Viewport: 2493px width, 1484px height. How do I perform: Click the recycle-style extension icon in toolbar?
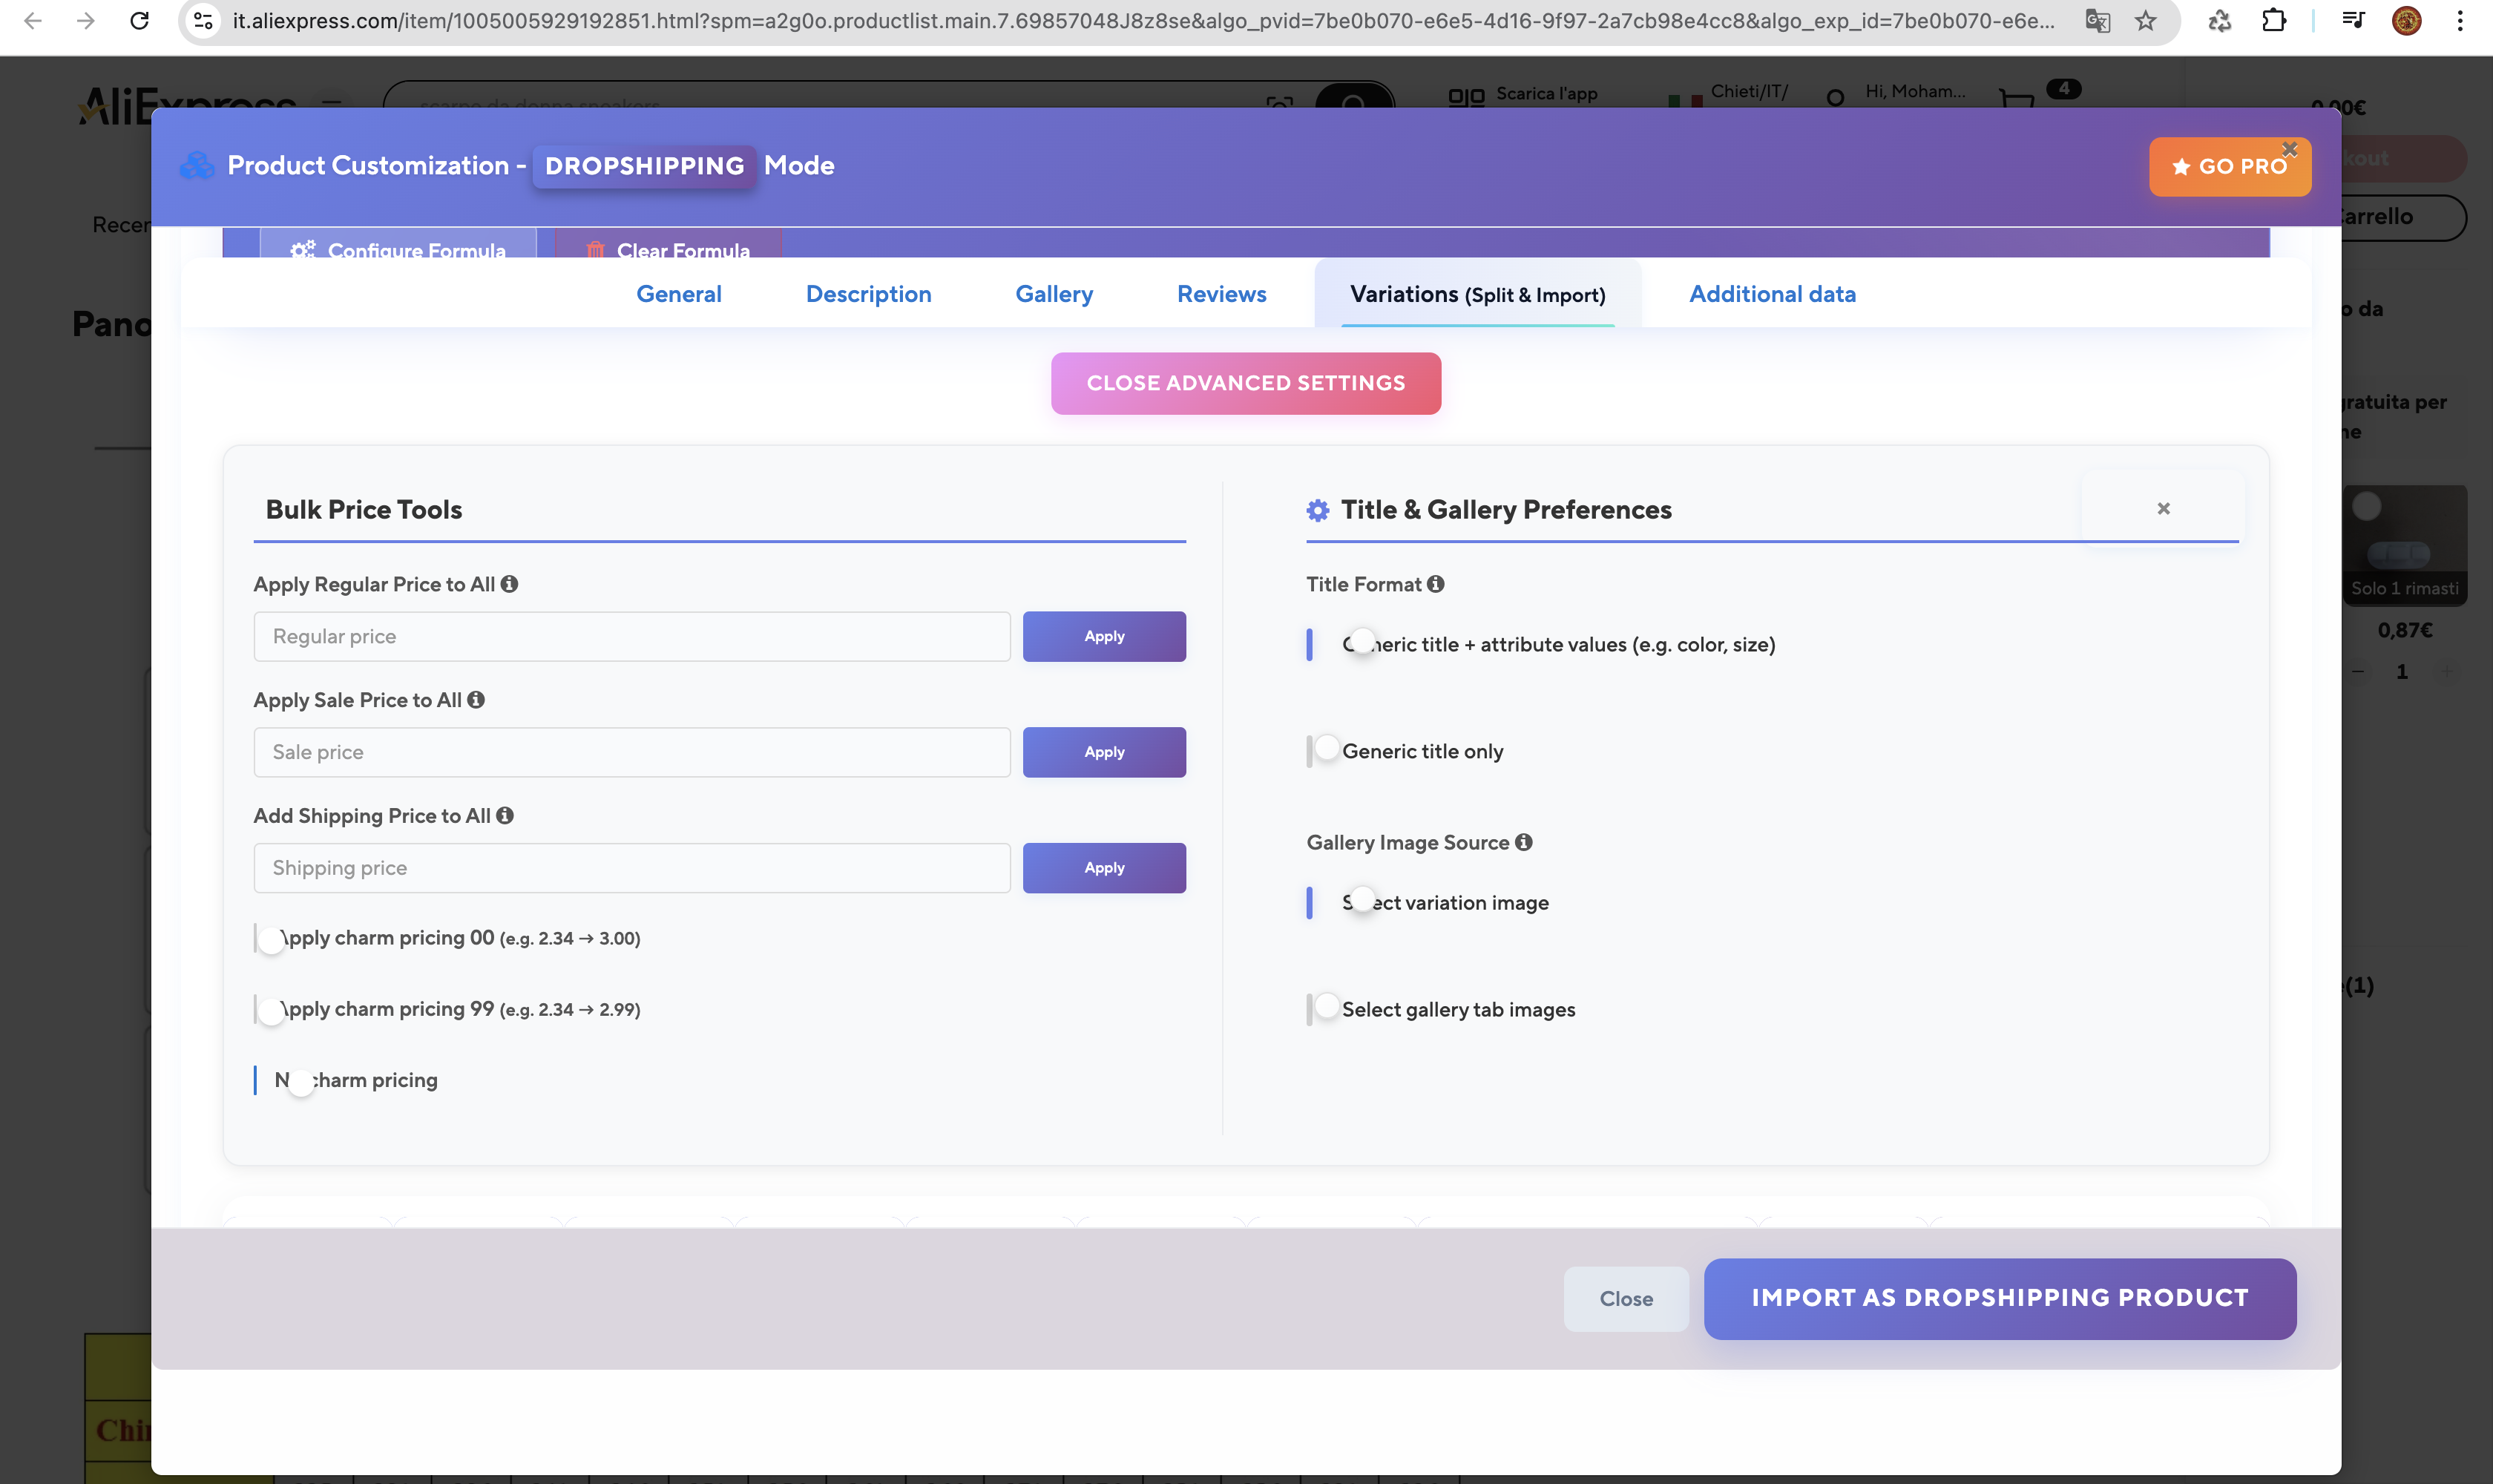click(x=2219, y=20)
